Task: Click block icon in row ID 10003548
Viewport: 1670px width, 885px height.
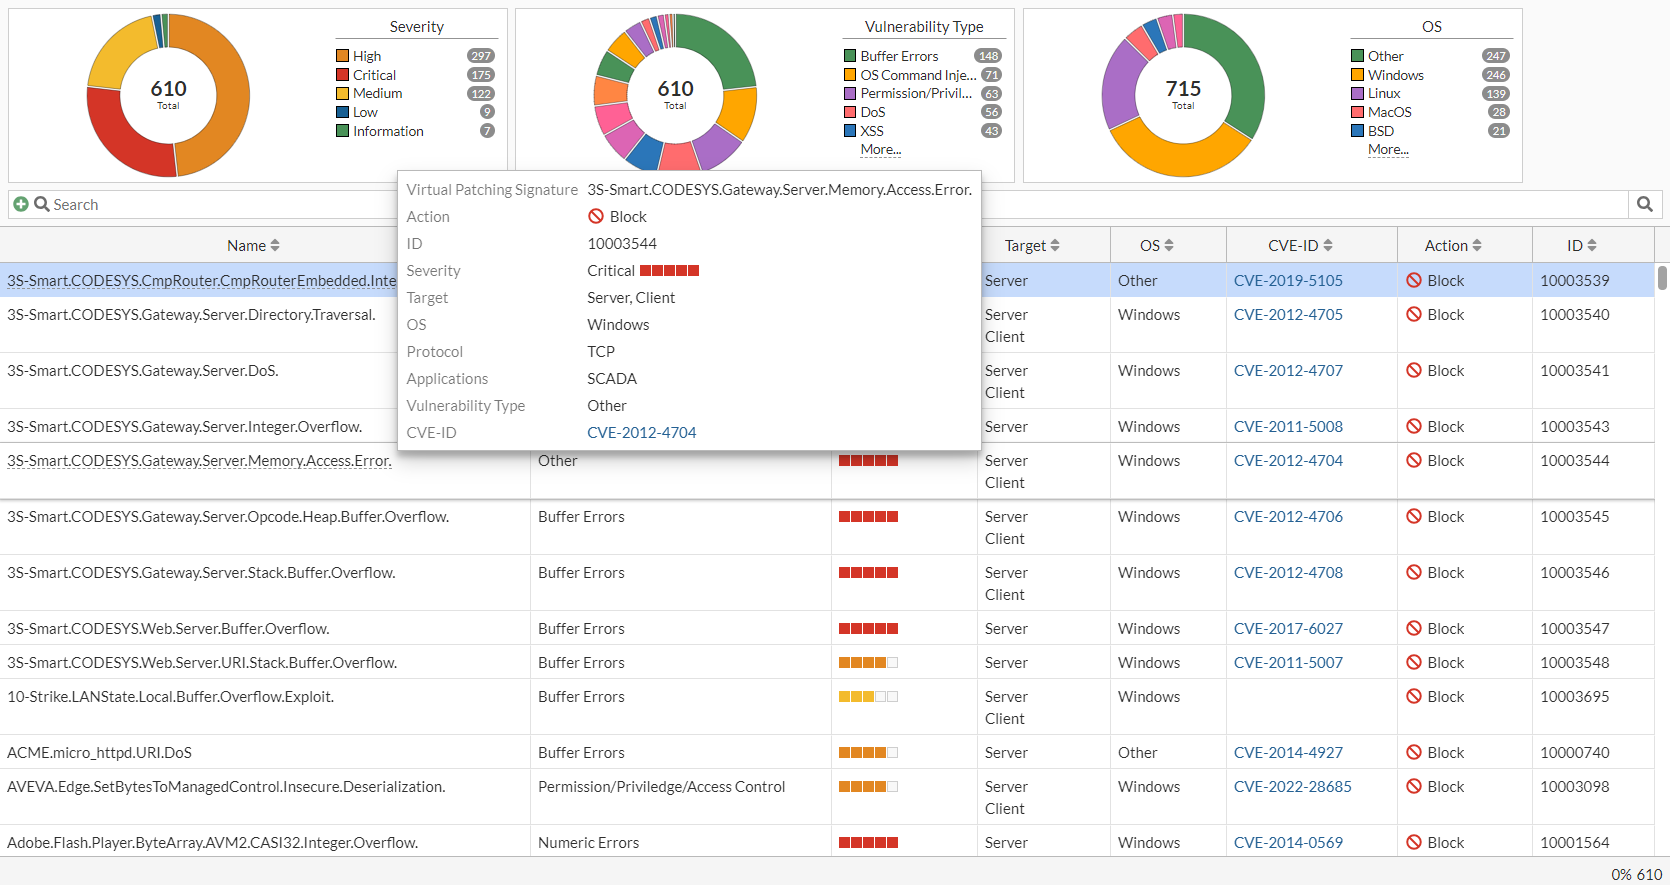Action: tap(1414, 663)
